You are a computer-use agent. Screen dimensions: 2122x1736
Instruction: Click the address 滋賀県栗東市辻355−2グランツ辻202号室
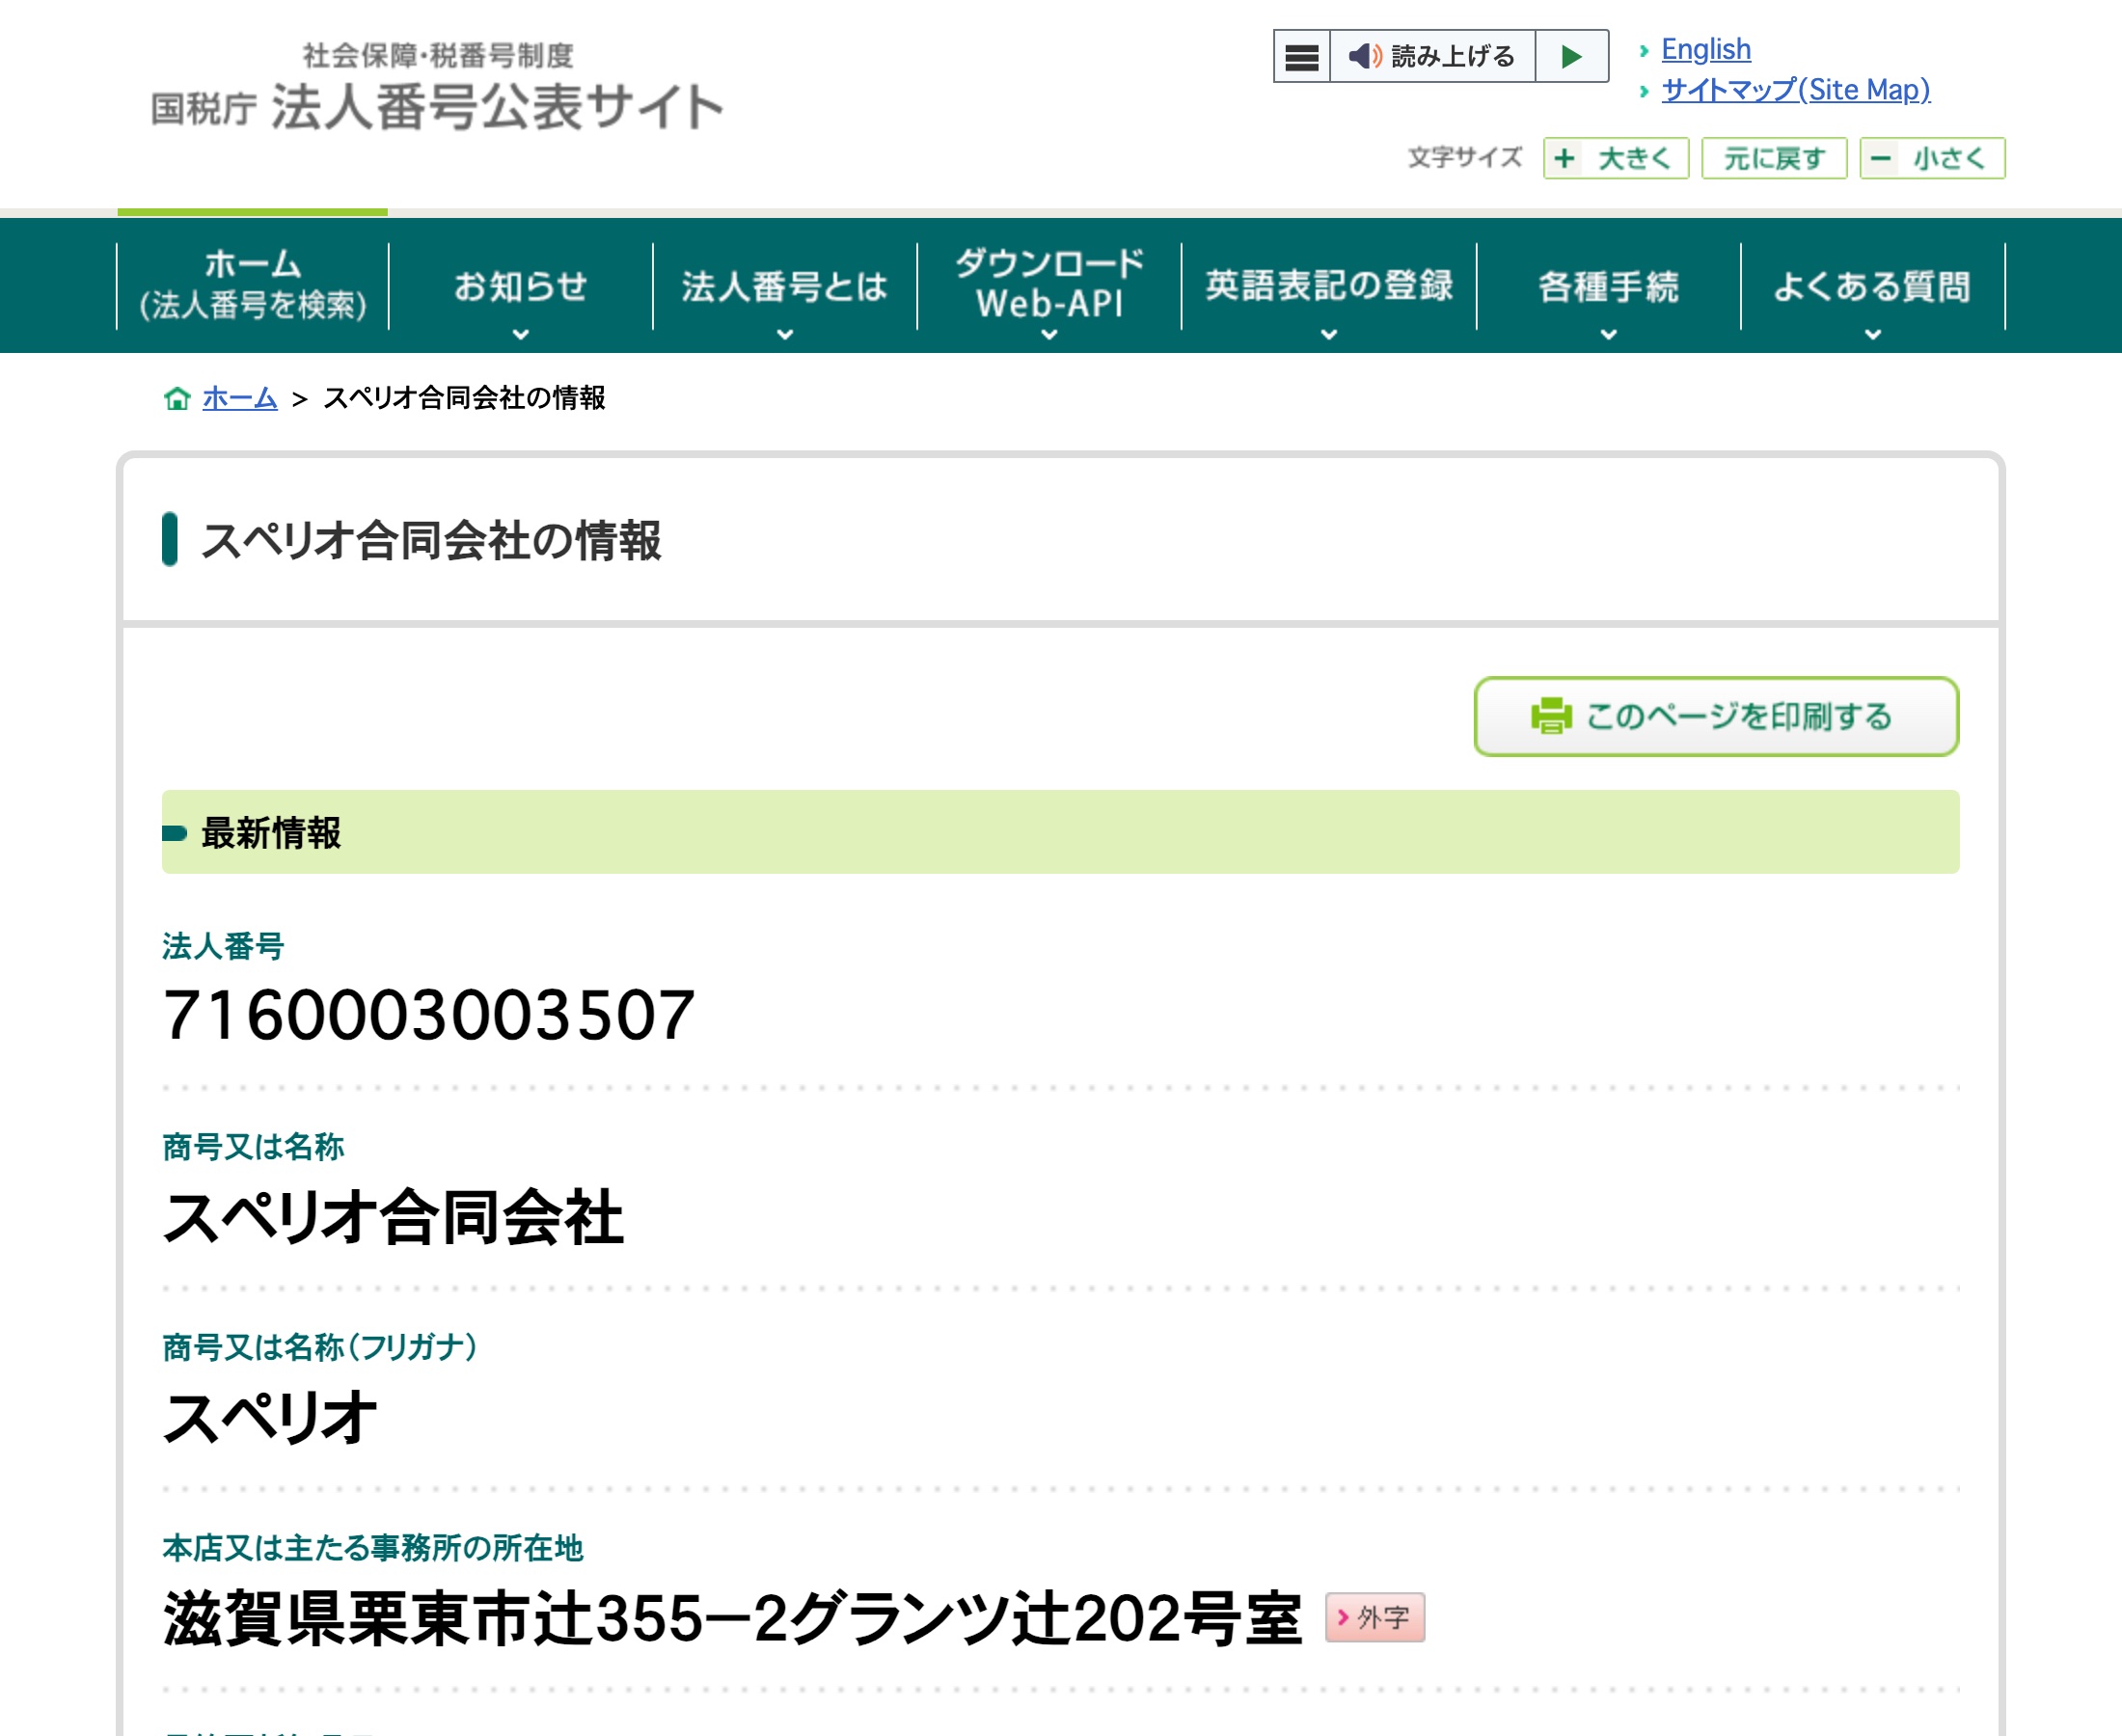point(732,1619)
